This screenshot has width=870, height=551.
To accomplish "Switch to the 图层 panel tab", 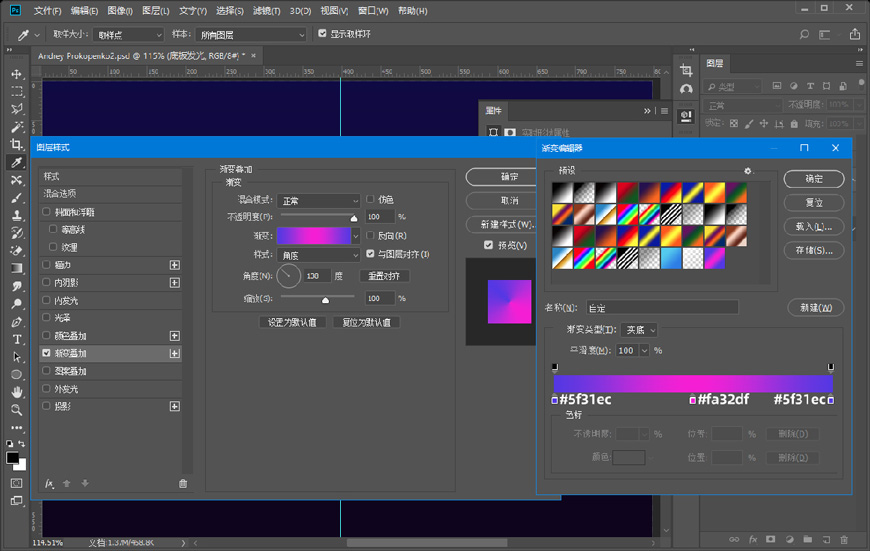I will click(715, 63).
